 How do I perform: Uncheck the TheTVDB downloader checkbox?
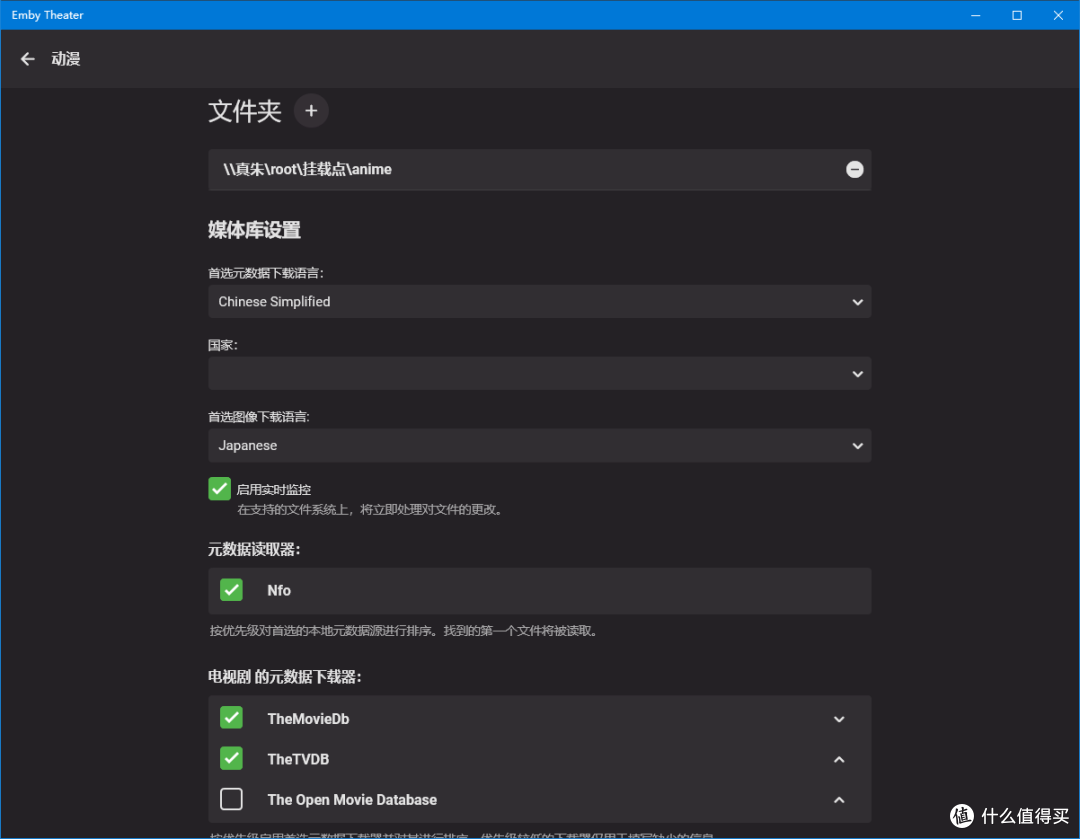231,758
